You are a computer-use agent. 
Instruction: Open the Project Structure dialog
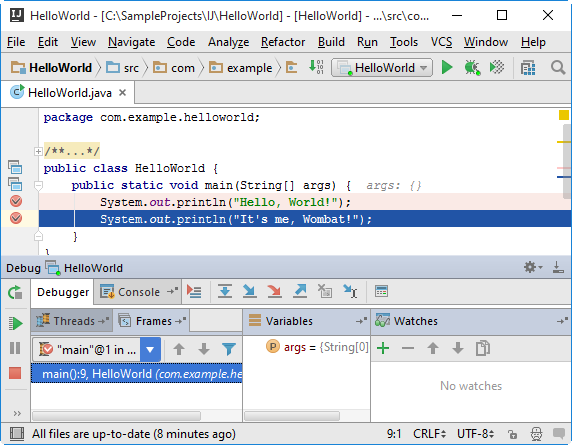pos(528,67)
